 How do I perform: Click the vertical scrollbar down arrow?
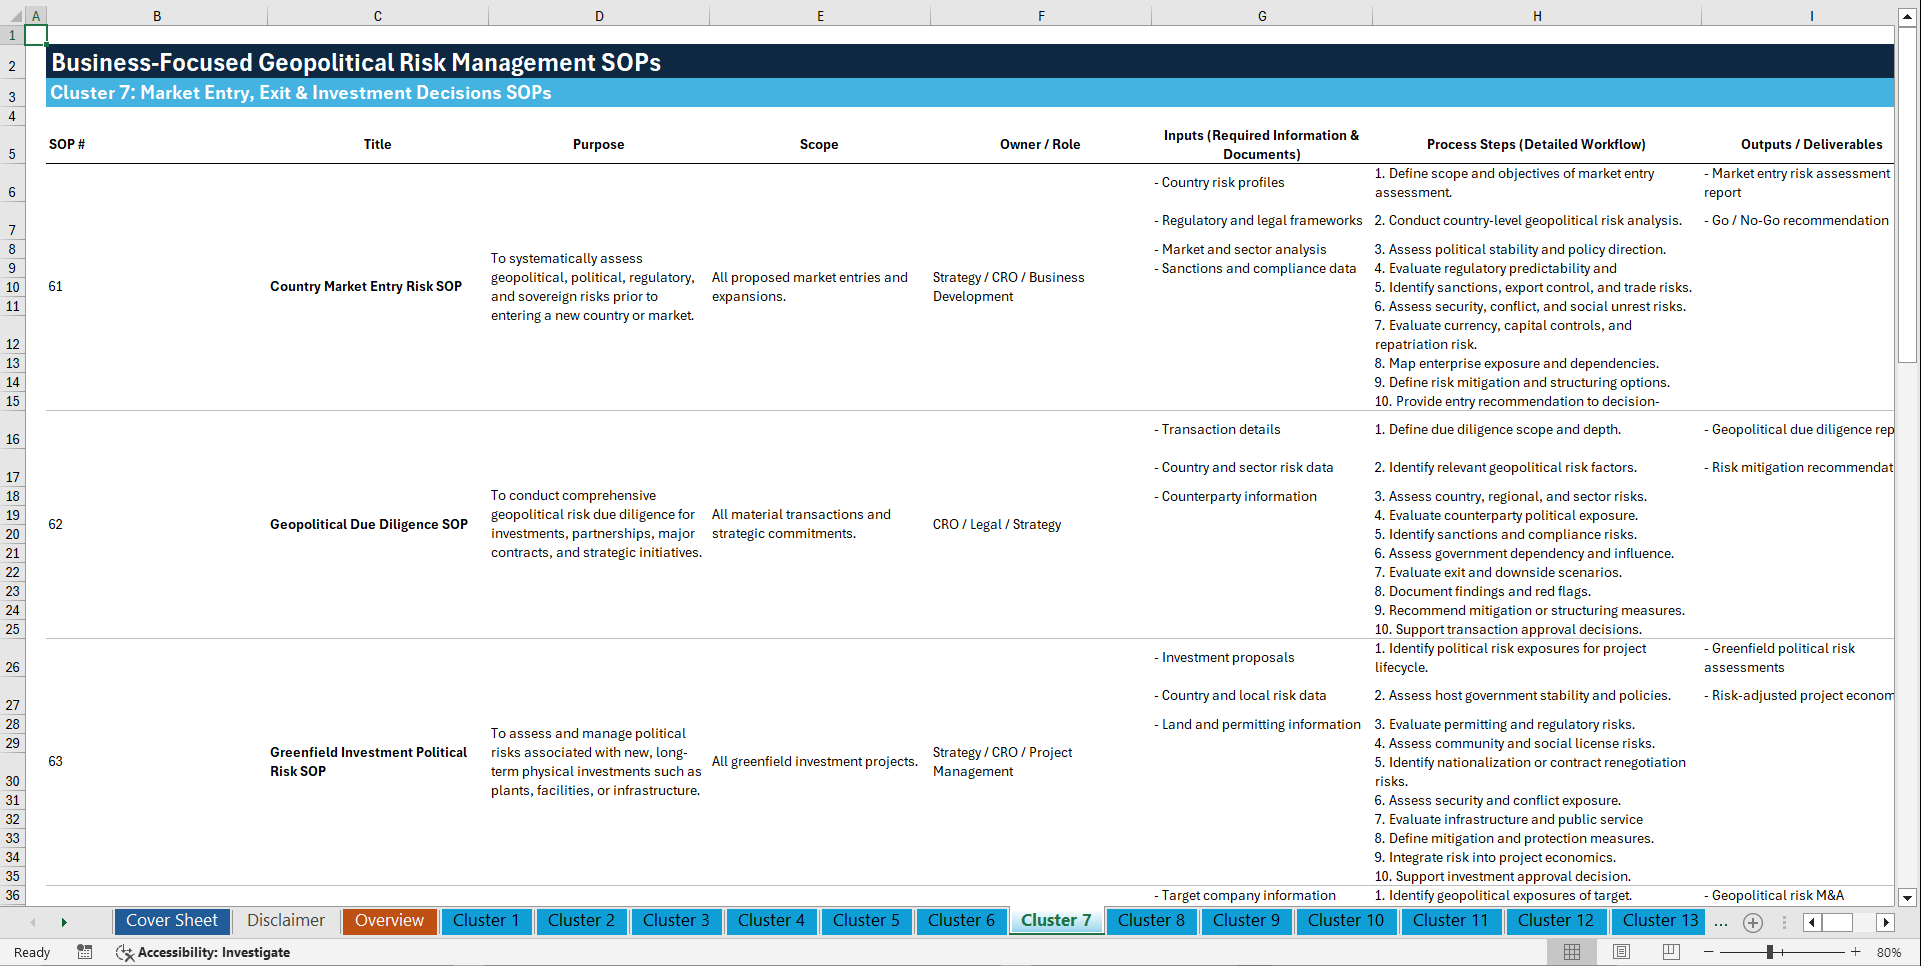[1908, 898]
